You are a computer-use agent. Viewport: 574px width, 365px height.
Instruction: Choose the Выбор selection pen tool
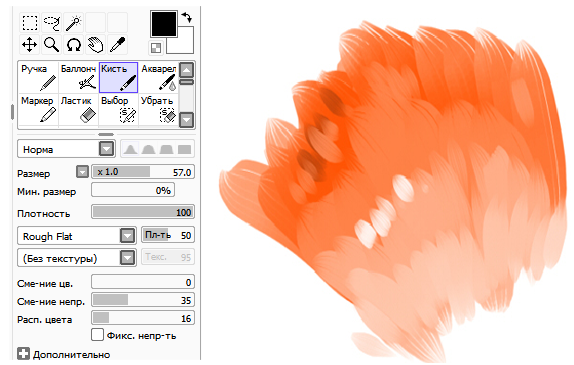click(x=118, y=109)
